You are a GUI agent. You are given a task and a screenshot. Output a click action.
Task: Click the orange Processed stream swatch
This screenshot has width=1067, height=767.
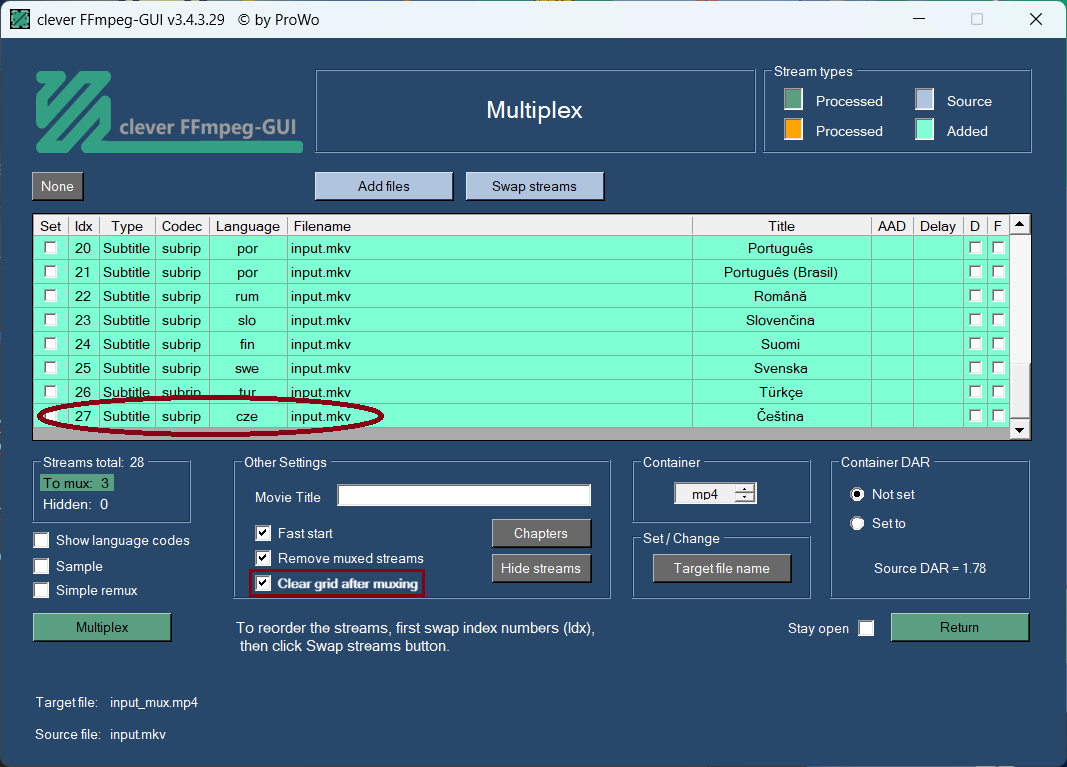pos(793,129)
